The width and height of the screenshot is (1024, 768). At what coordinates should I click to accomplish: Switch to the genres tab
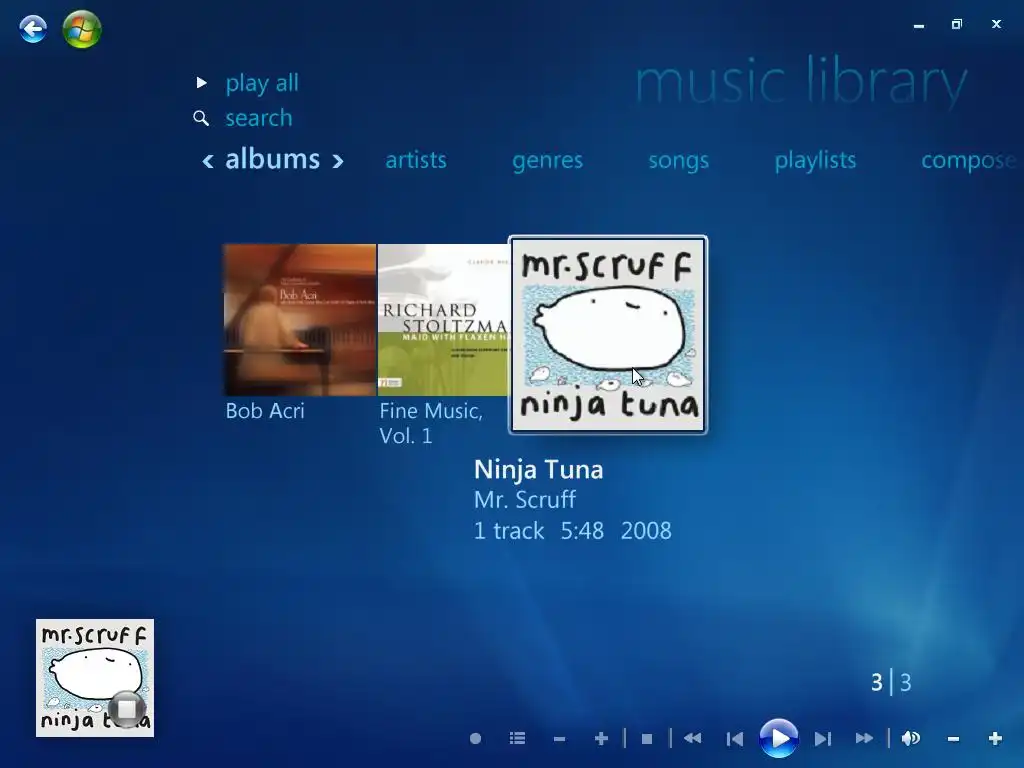[547, 161]
